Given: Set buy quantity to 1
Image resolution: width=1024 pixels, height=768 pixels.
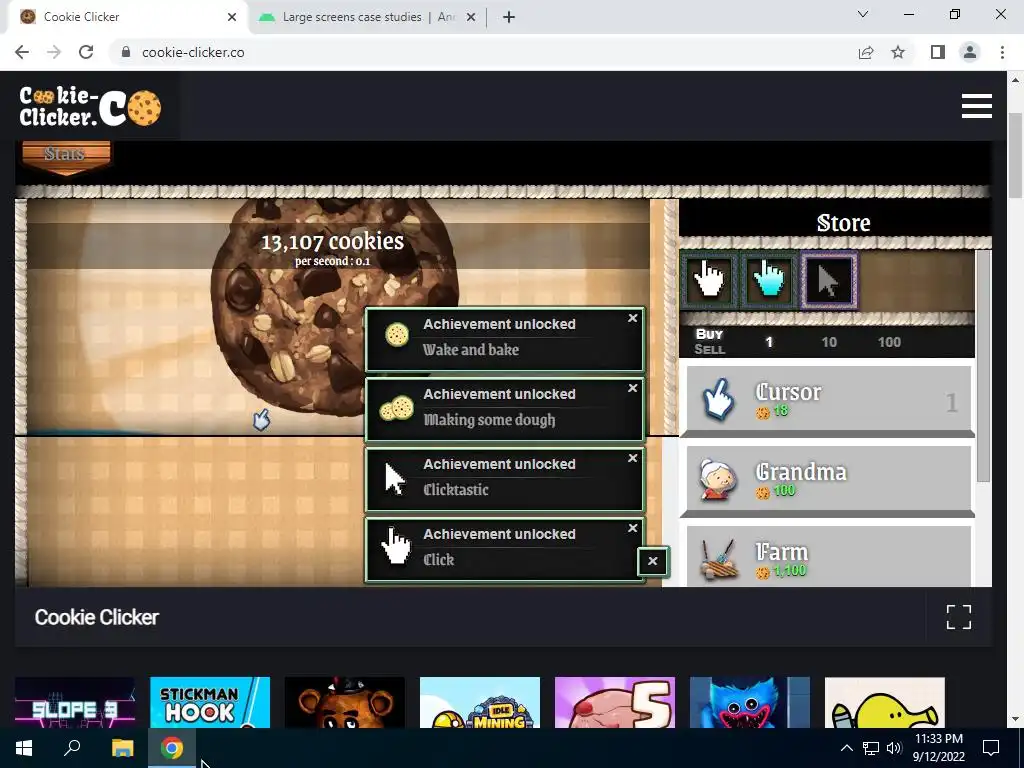Looking at the screenshot, I should (769, 342).
